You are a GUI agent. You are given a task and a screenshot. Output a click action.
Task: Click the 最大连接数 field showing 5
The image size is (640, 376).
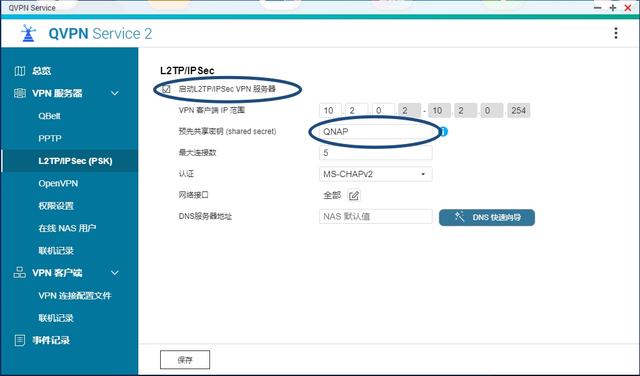pos(375,153)
